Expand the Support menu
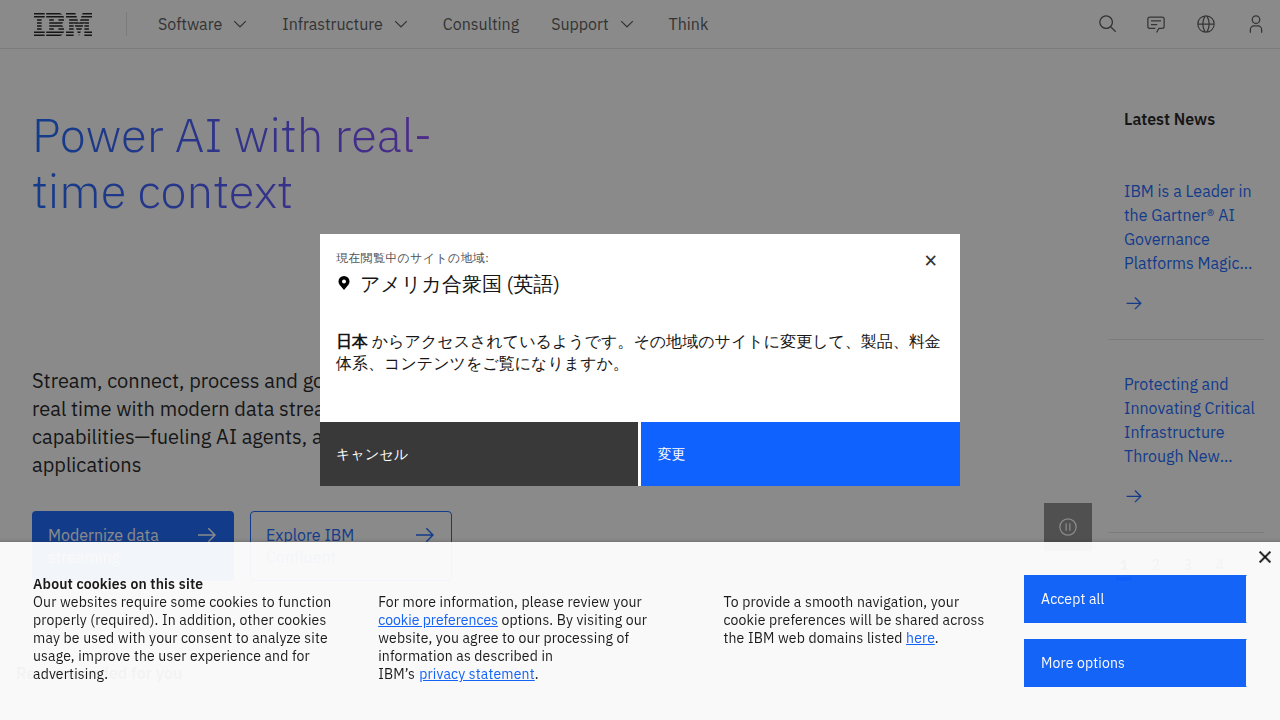 click(593, 24)
